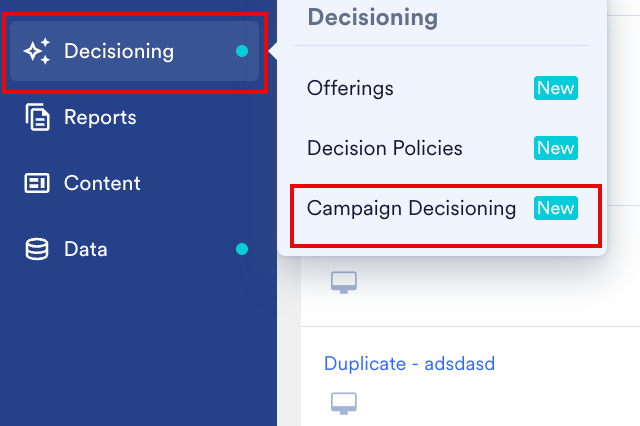Navigate to the Content section label
Viewport: 640px width, 426px height.
[102, 183]
